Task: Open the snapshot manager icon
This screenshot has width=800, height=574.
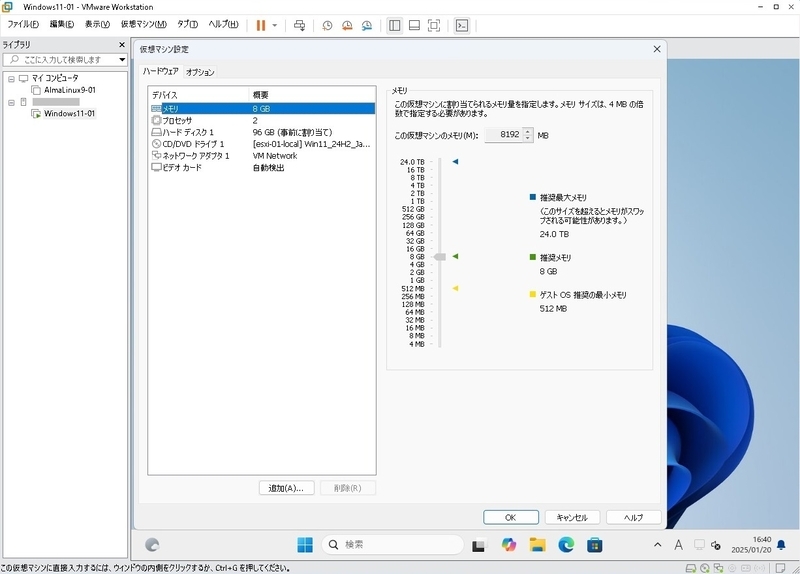Action: click(x=367, y=26)
